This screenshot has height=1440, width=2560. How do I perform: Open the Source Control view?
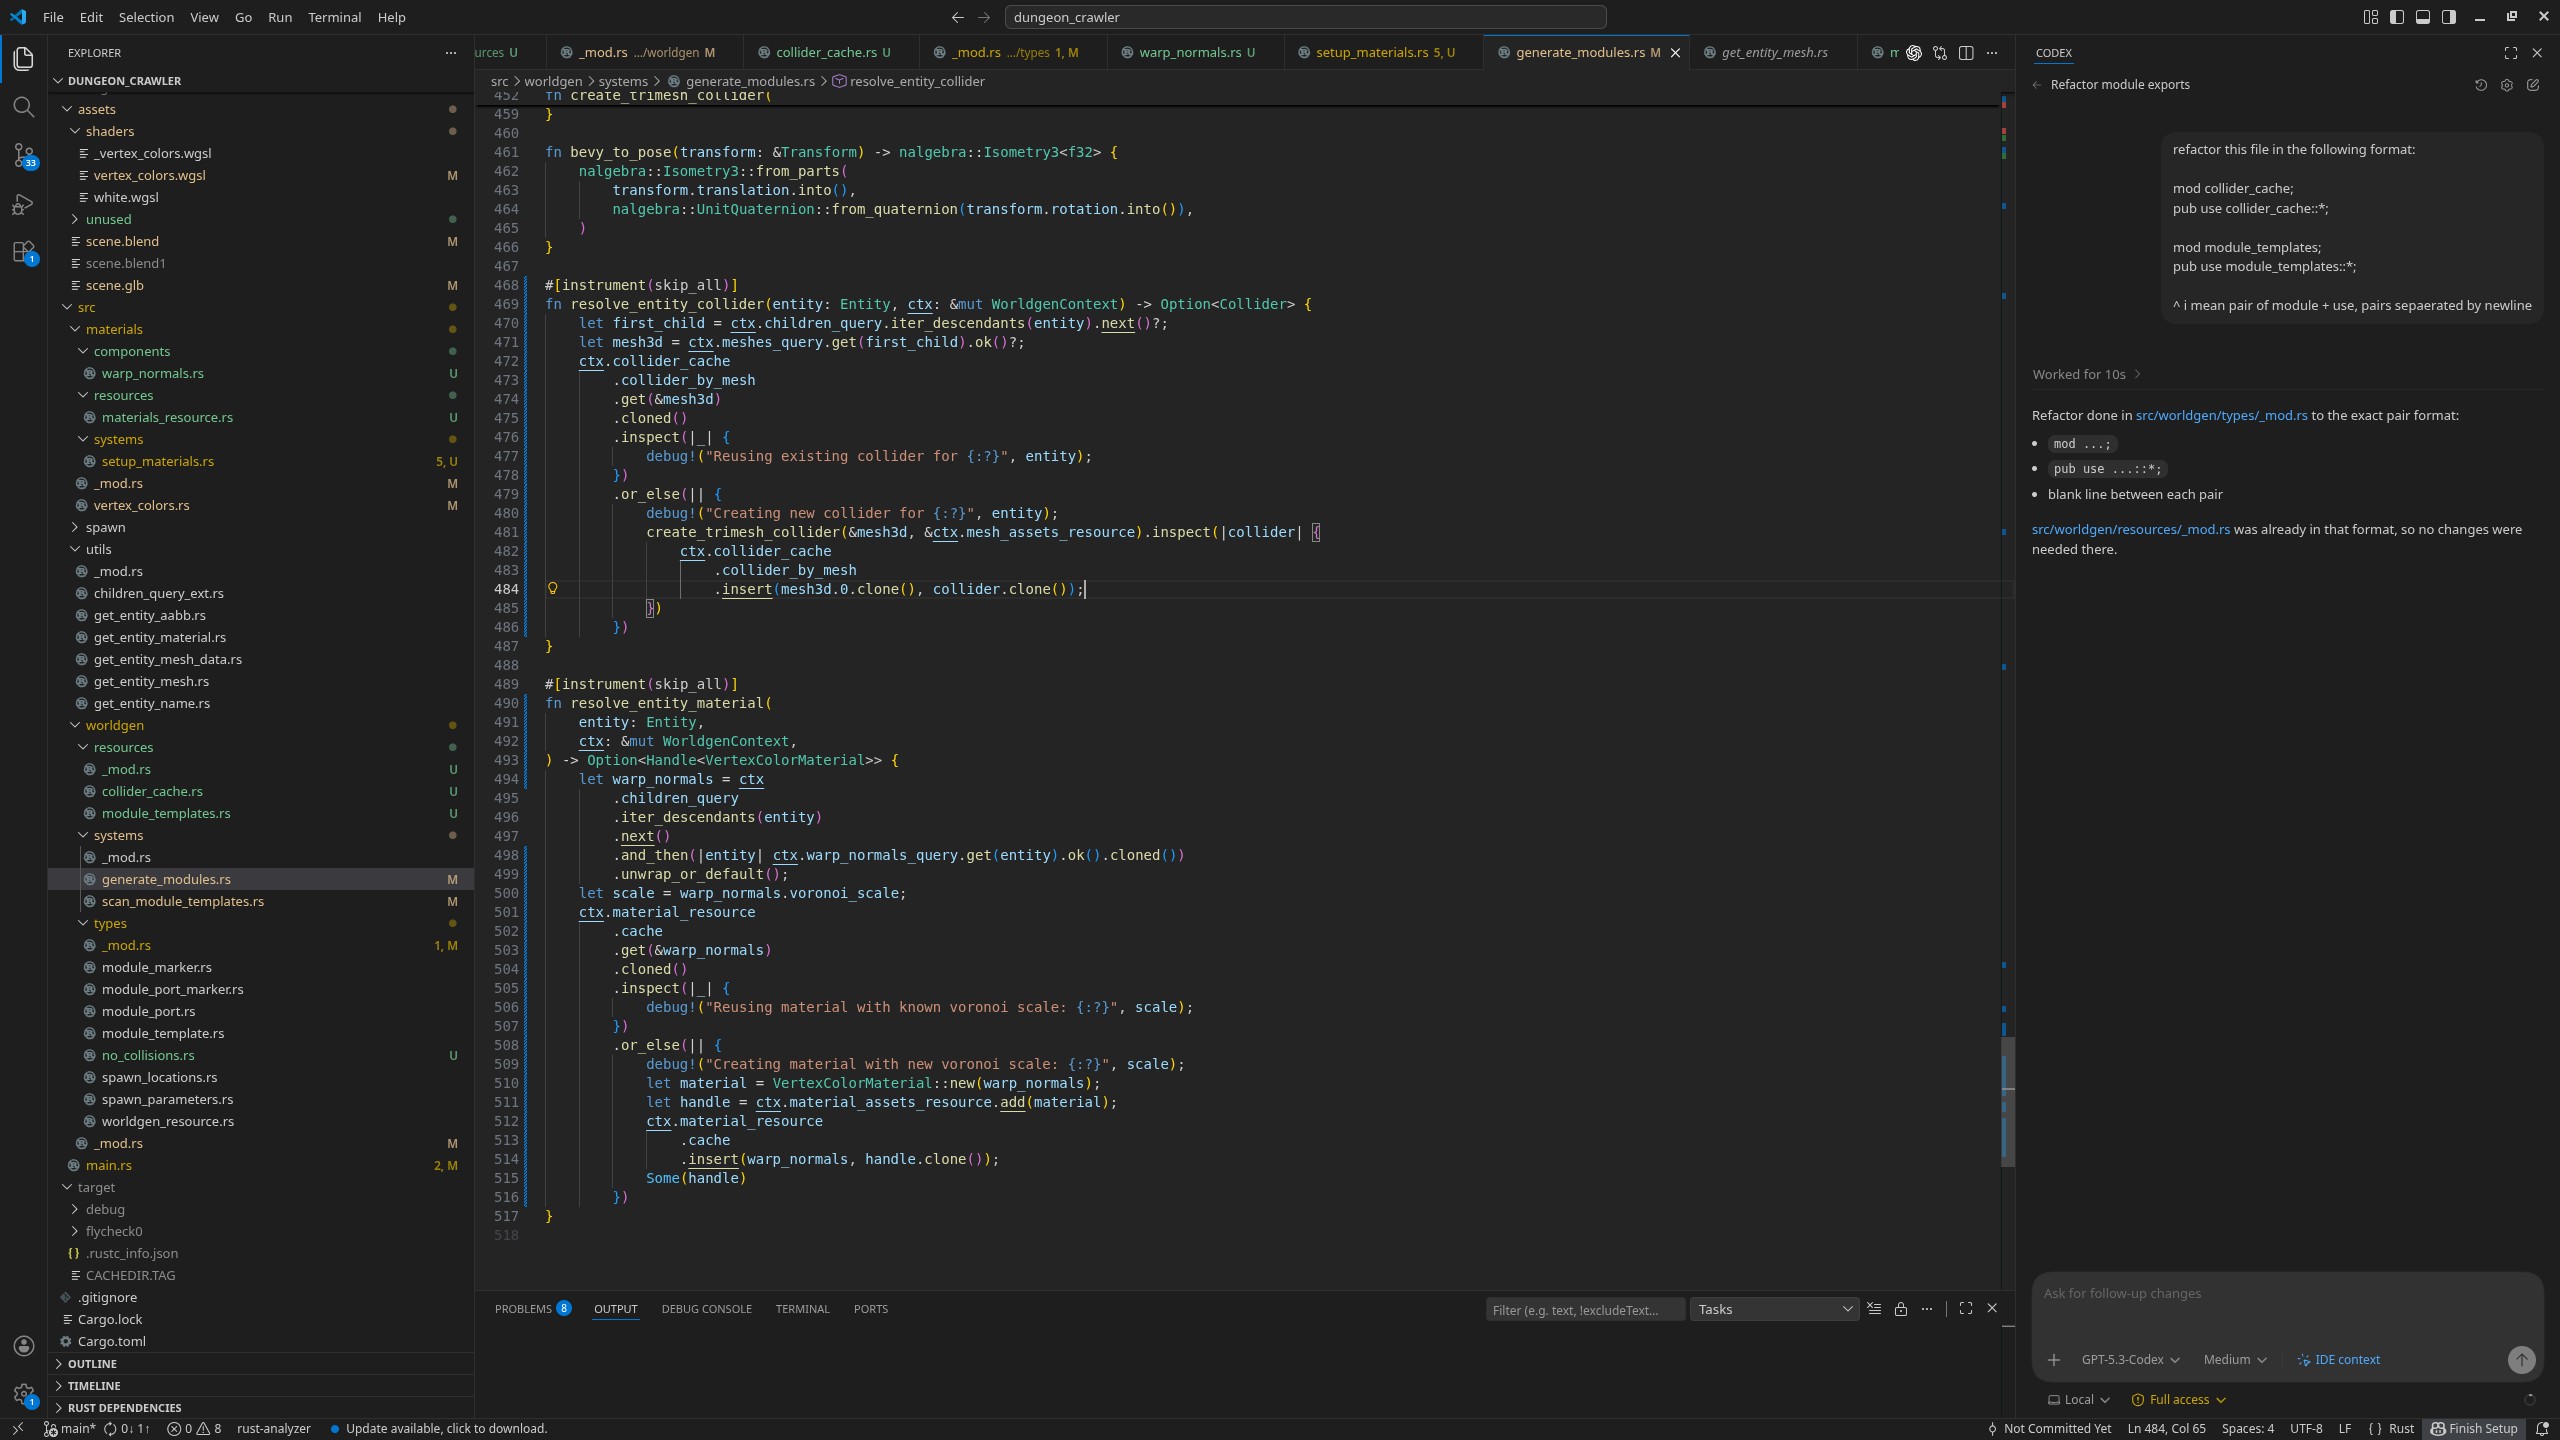[23, 155]
